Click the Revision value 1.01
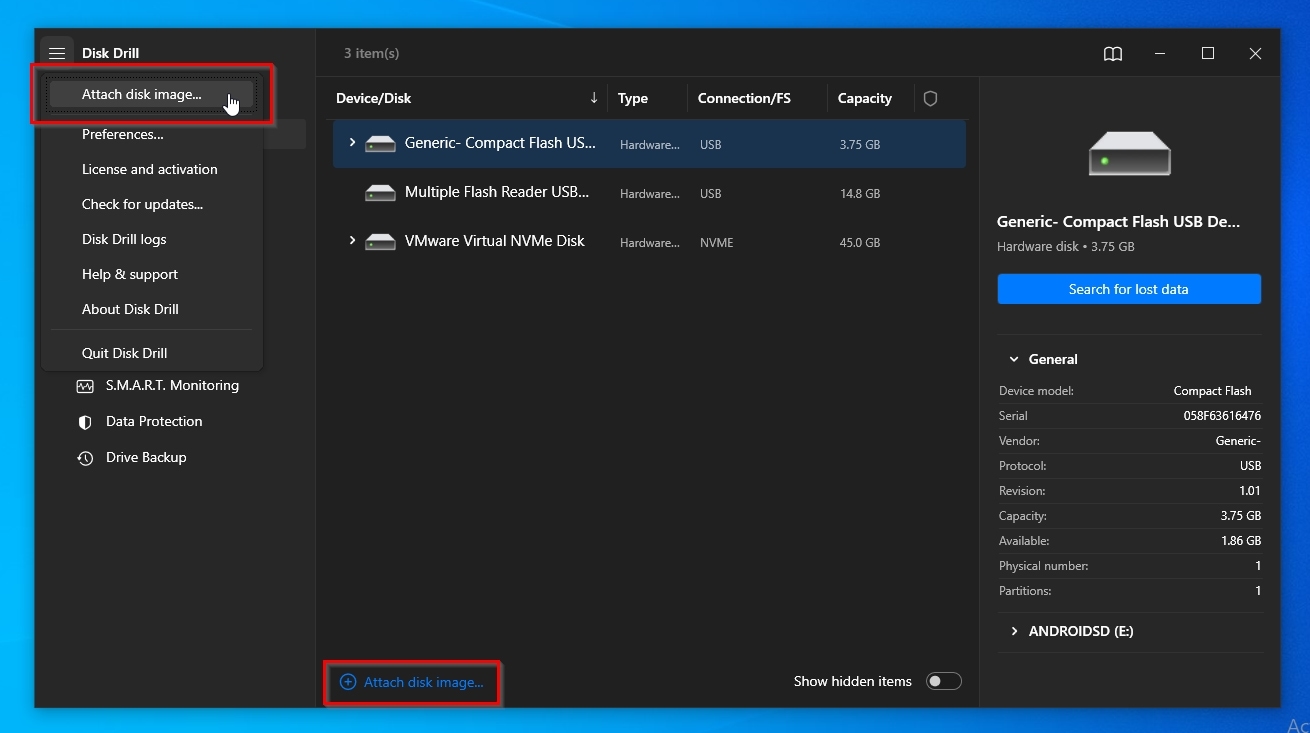Viewport: 1310px width, 733px height. click(1249, 491)
